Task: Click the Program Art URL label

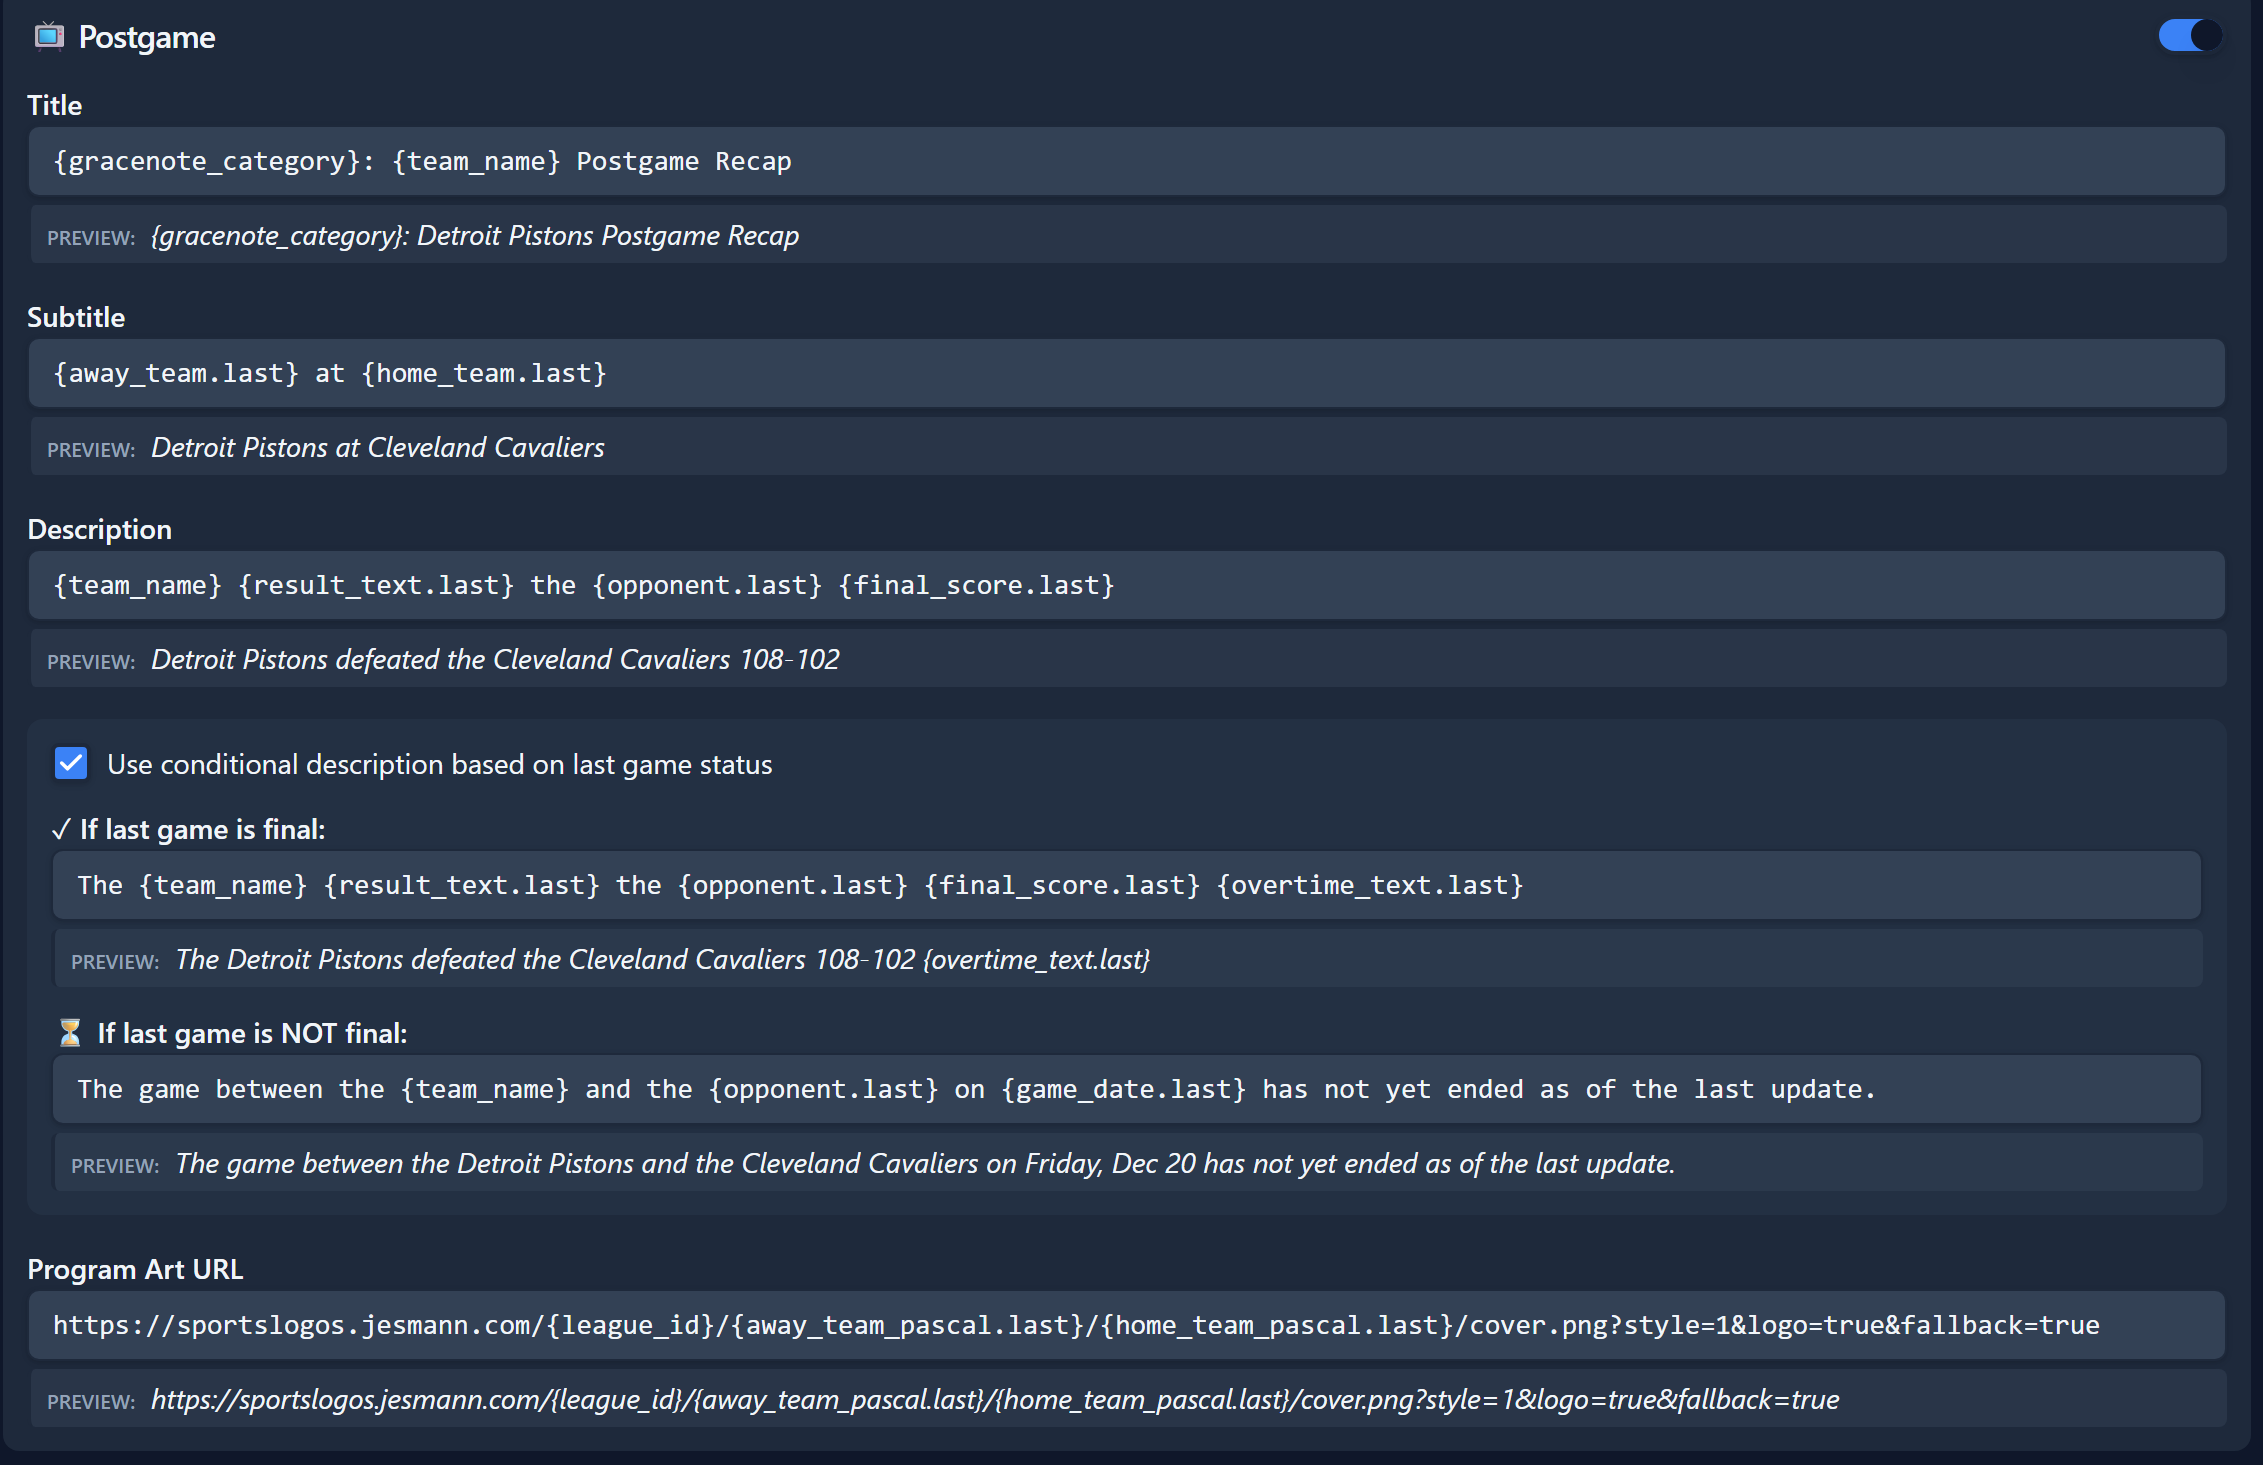Action: 135,1269
